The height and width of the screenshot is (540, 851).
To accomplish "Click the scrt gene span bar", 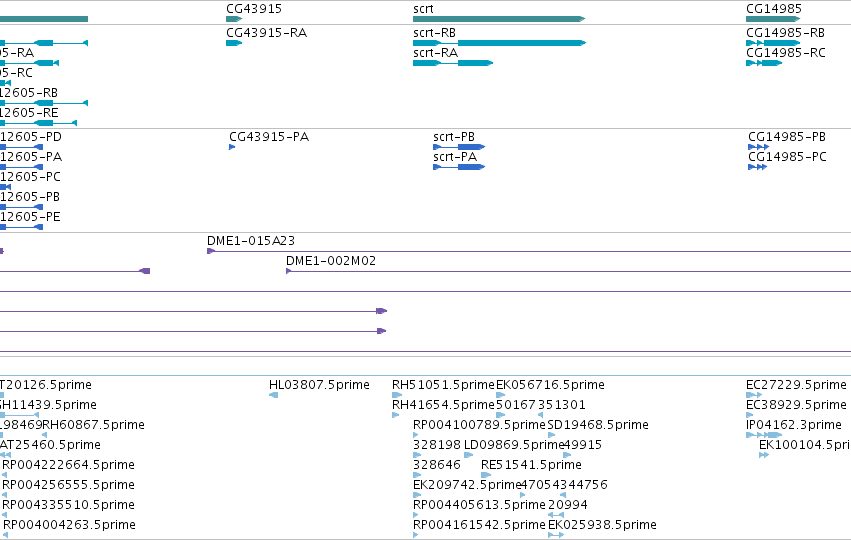I will 499,19.
